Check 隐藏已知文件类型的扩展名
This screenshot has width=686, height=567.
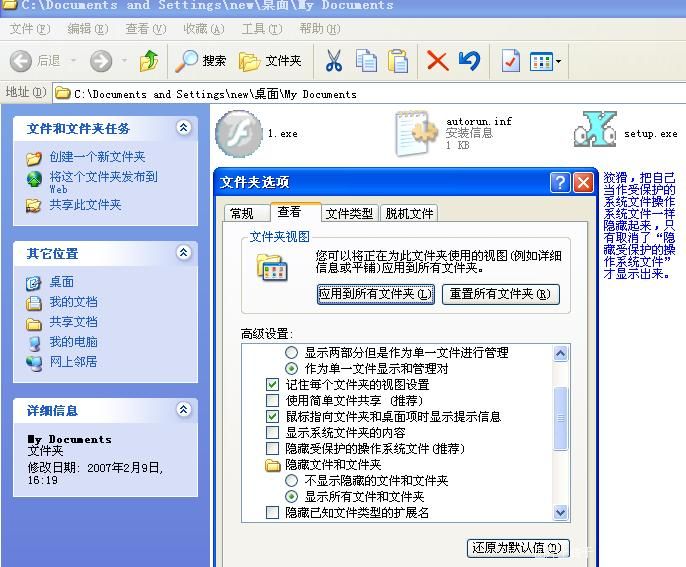[x=272, y=512]
